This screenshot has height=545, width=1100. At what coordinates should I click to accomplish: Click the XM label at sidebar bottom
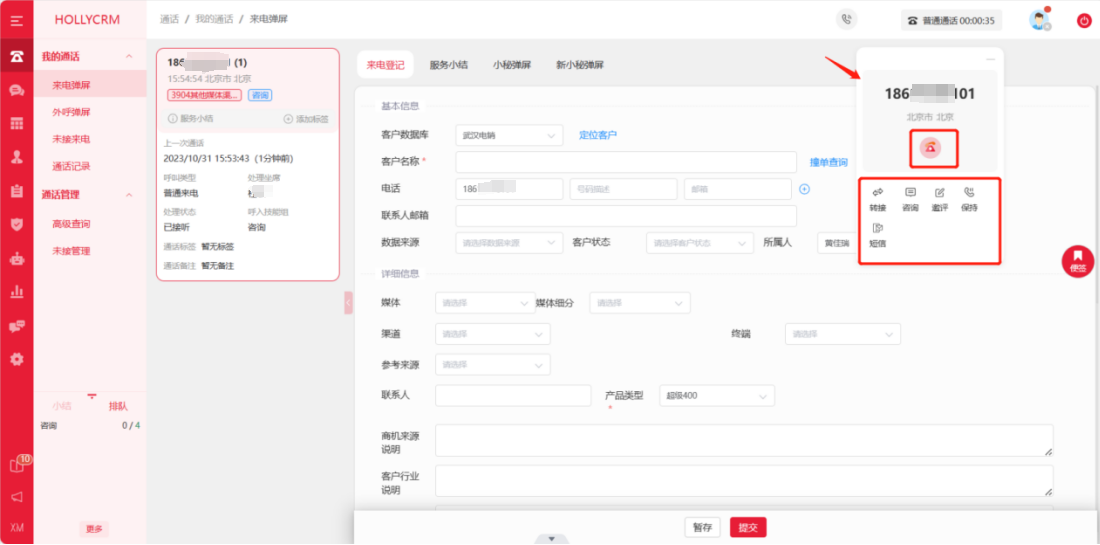point(17,528)
